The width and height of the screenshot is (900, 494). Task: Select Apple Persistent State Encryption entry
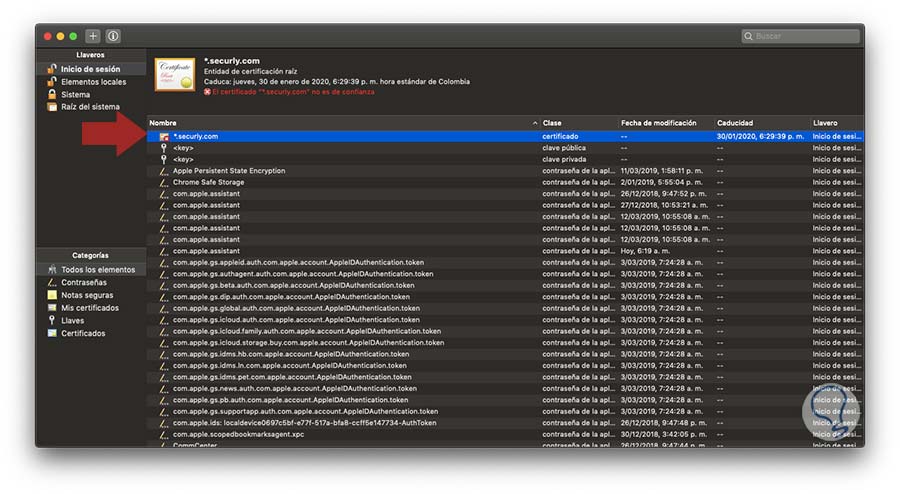505,171
